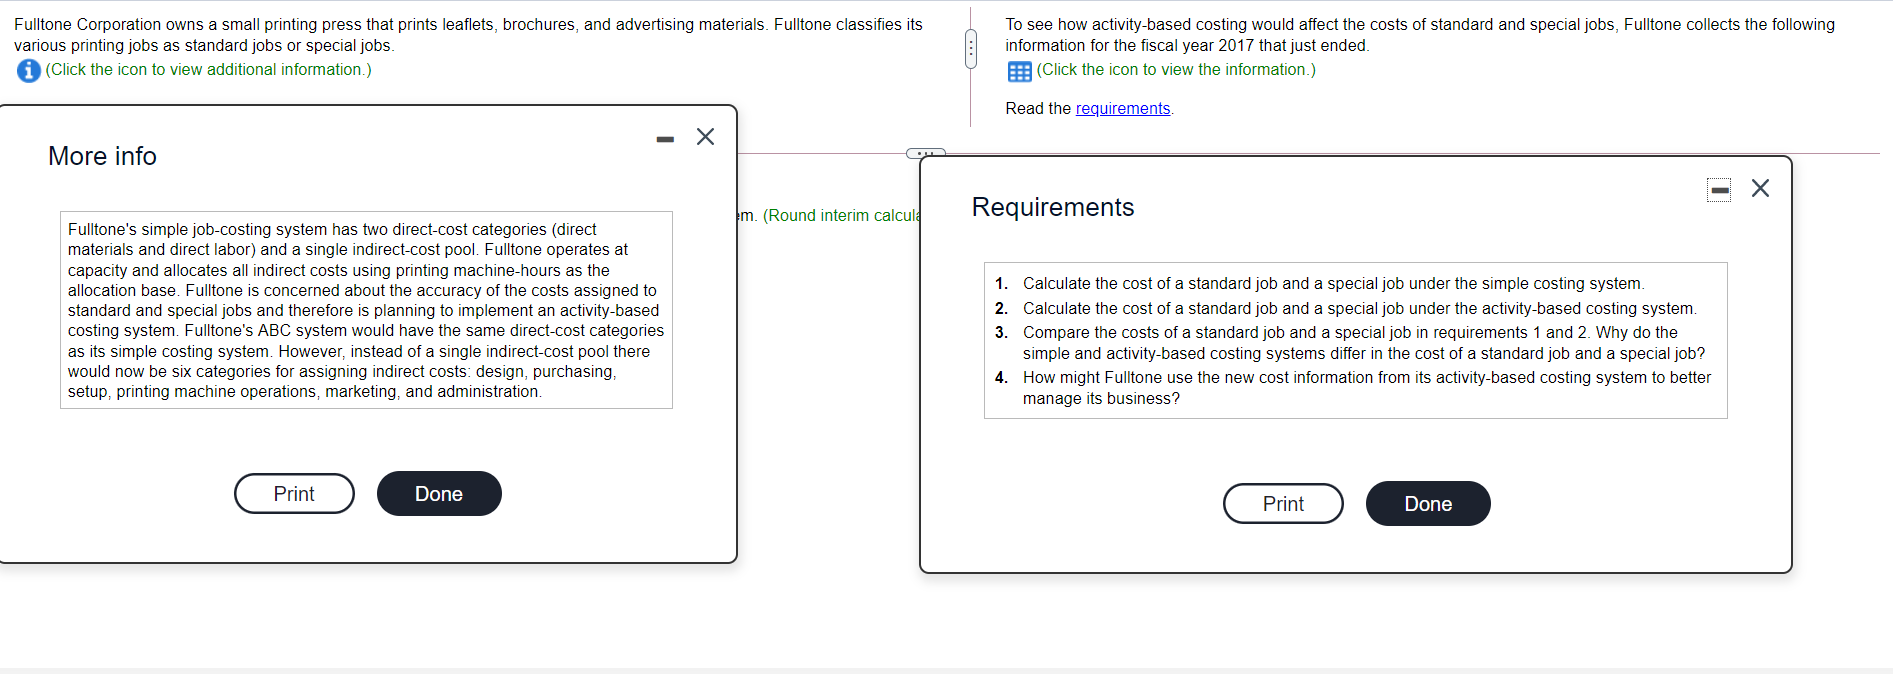Viewport: 1893px width, 674px height.
Task: Click requirement 3 'Compare the costs' text
Action: click(1363, 343)
